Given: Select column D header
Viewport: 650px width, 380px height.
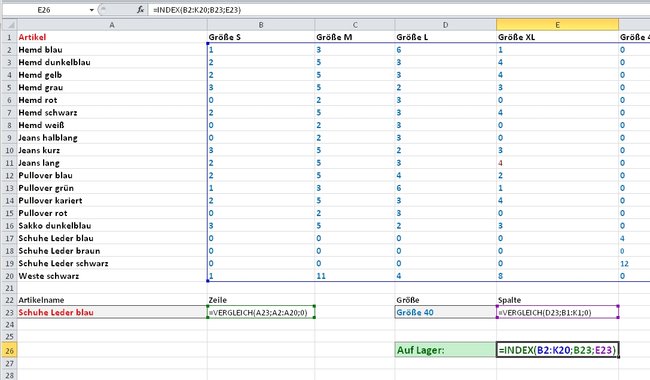Looking at the screenshot, I should pos(445,25).
